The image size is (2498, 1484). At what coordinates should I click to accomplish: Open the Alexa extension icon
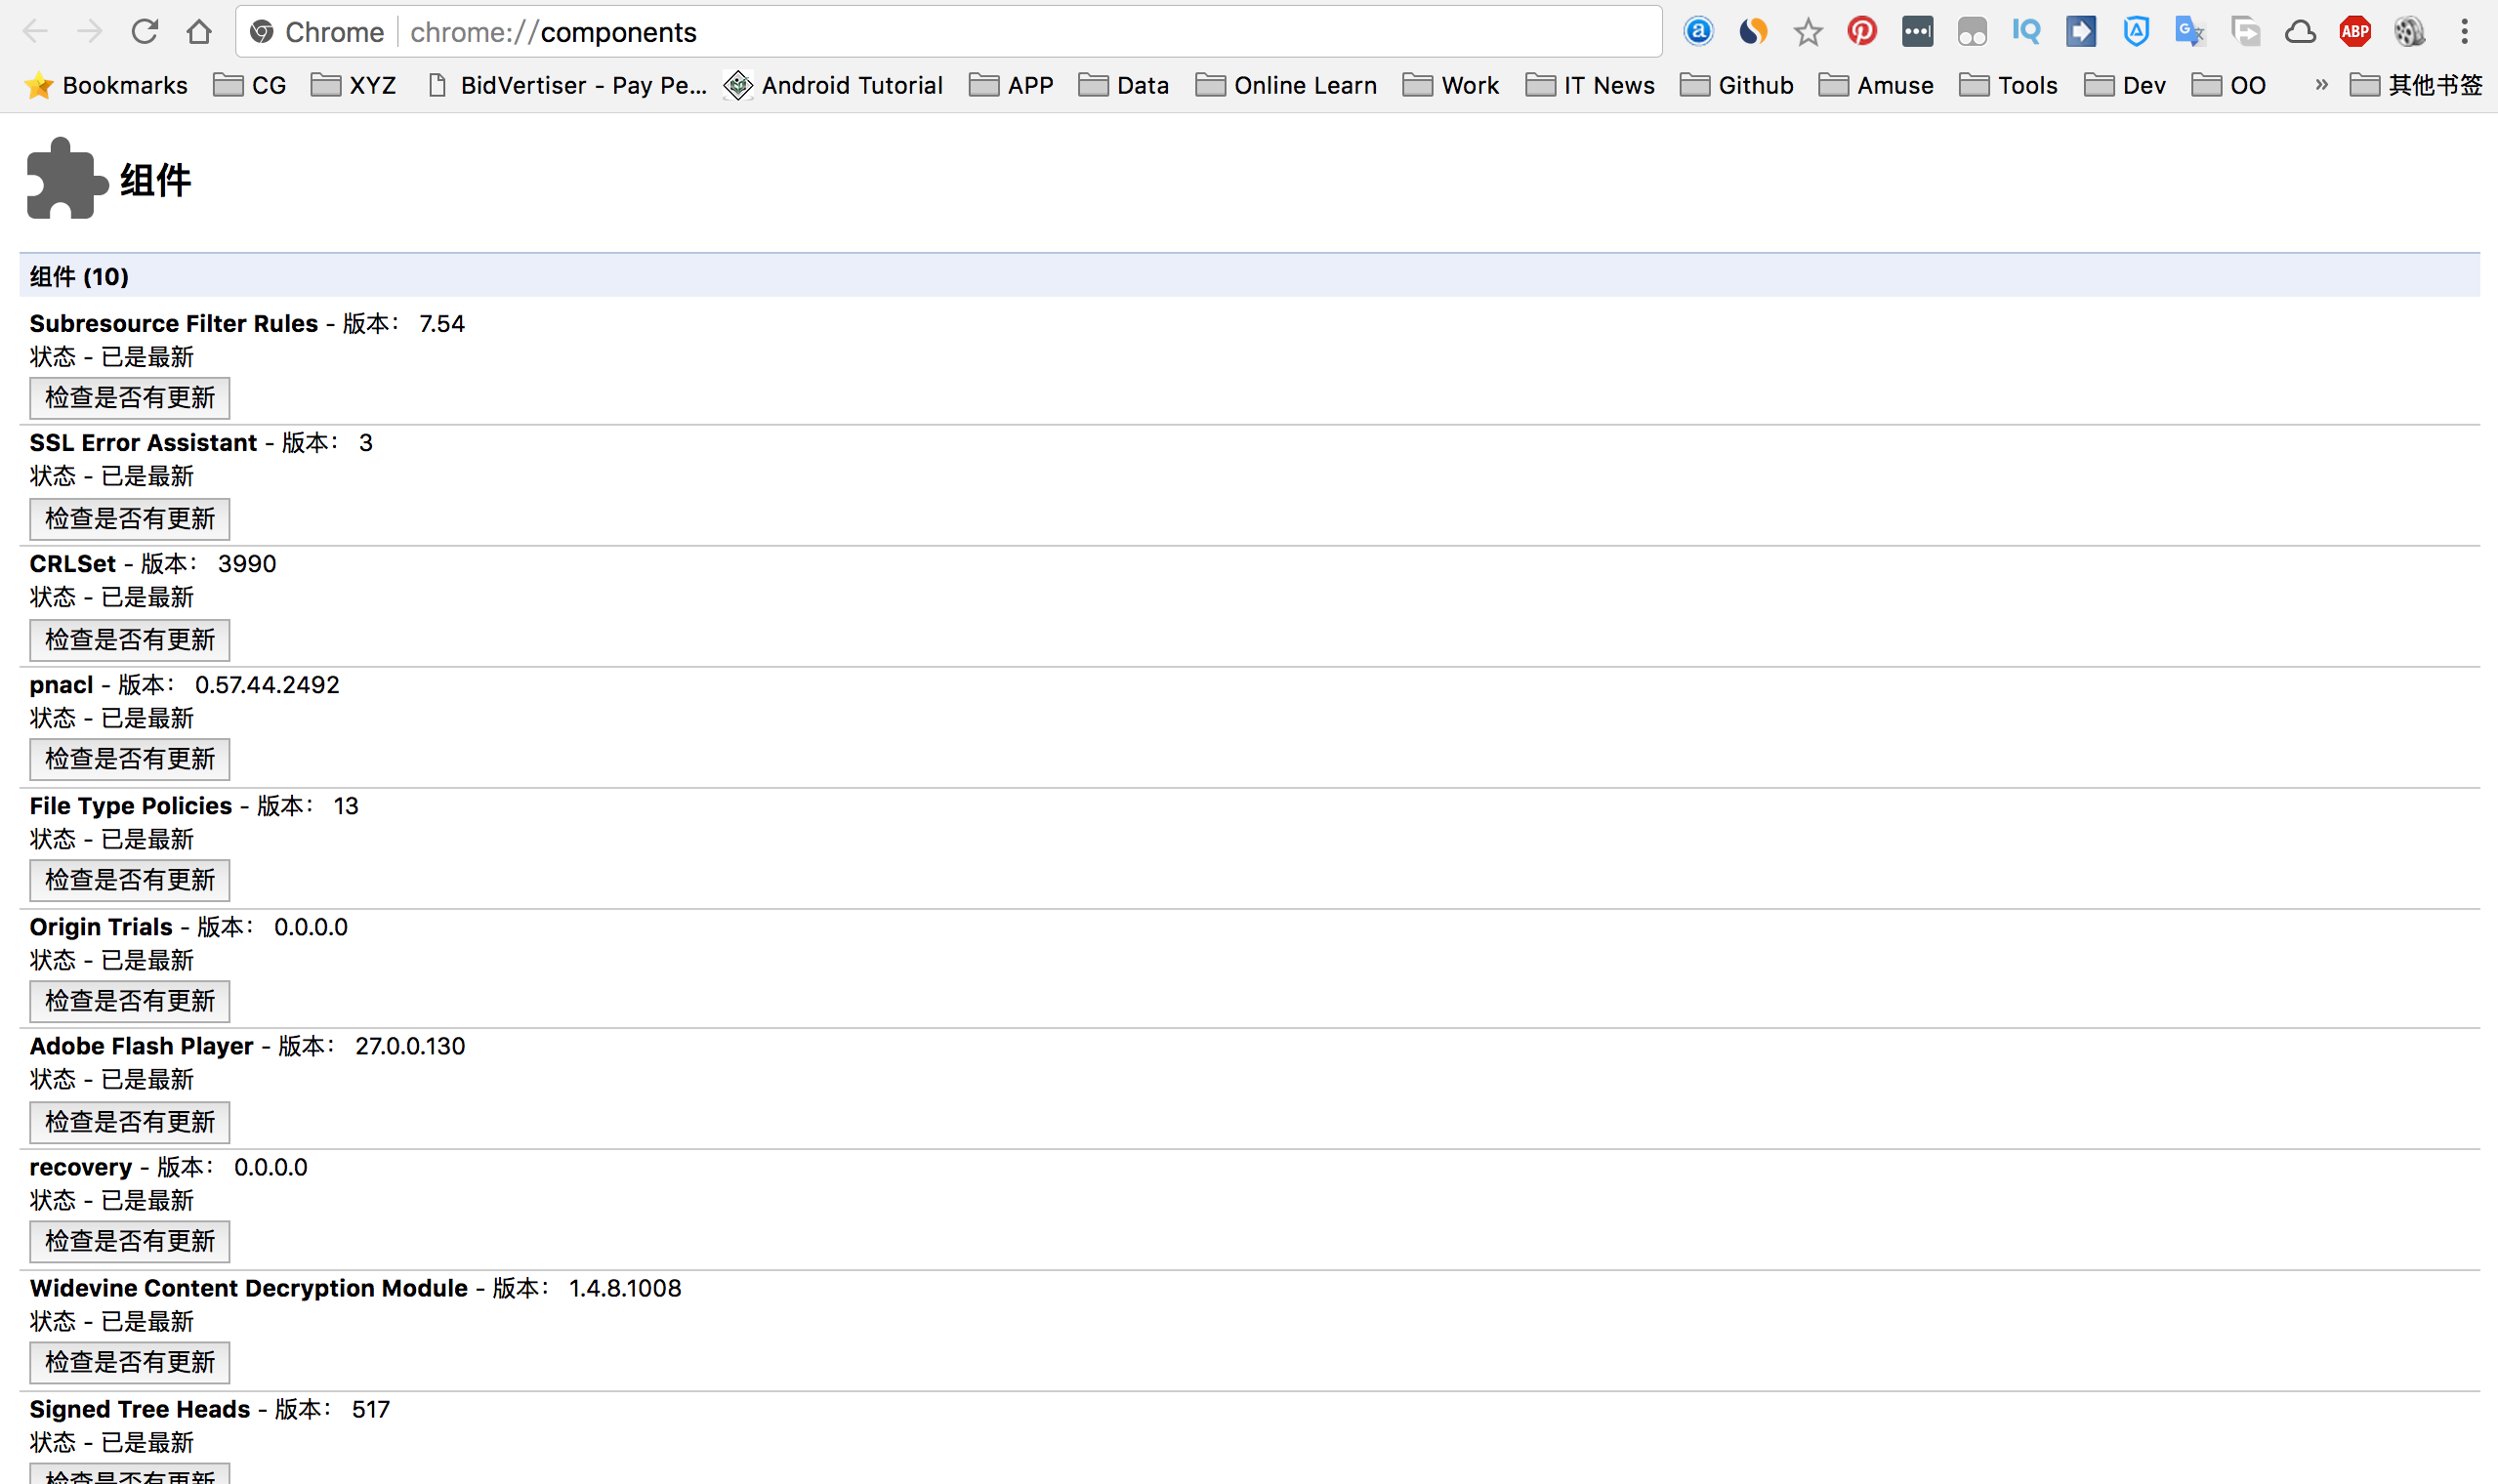point(1698,32)
